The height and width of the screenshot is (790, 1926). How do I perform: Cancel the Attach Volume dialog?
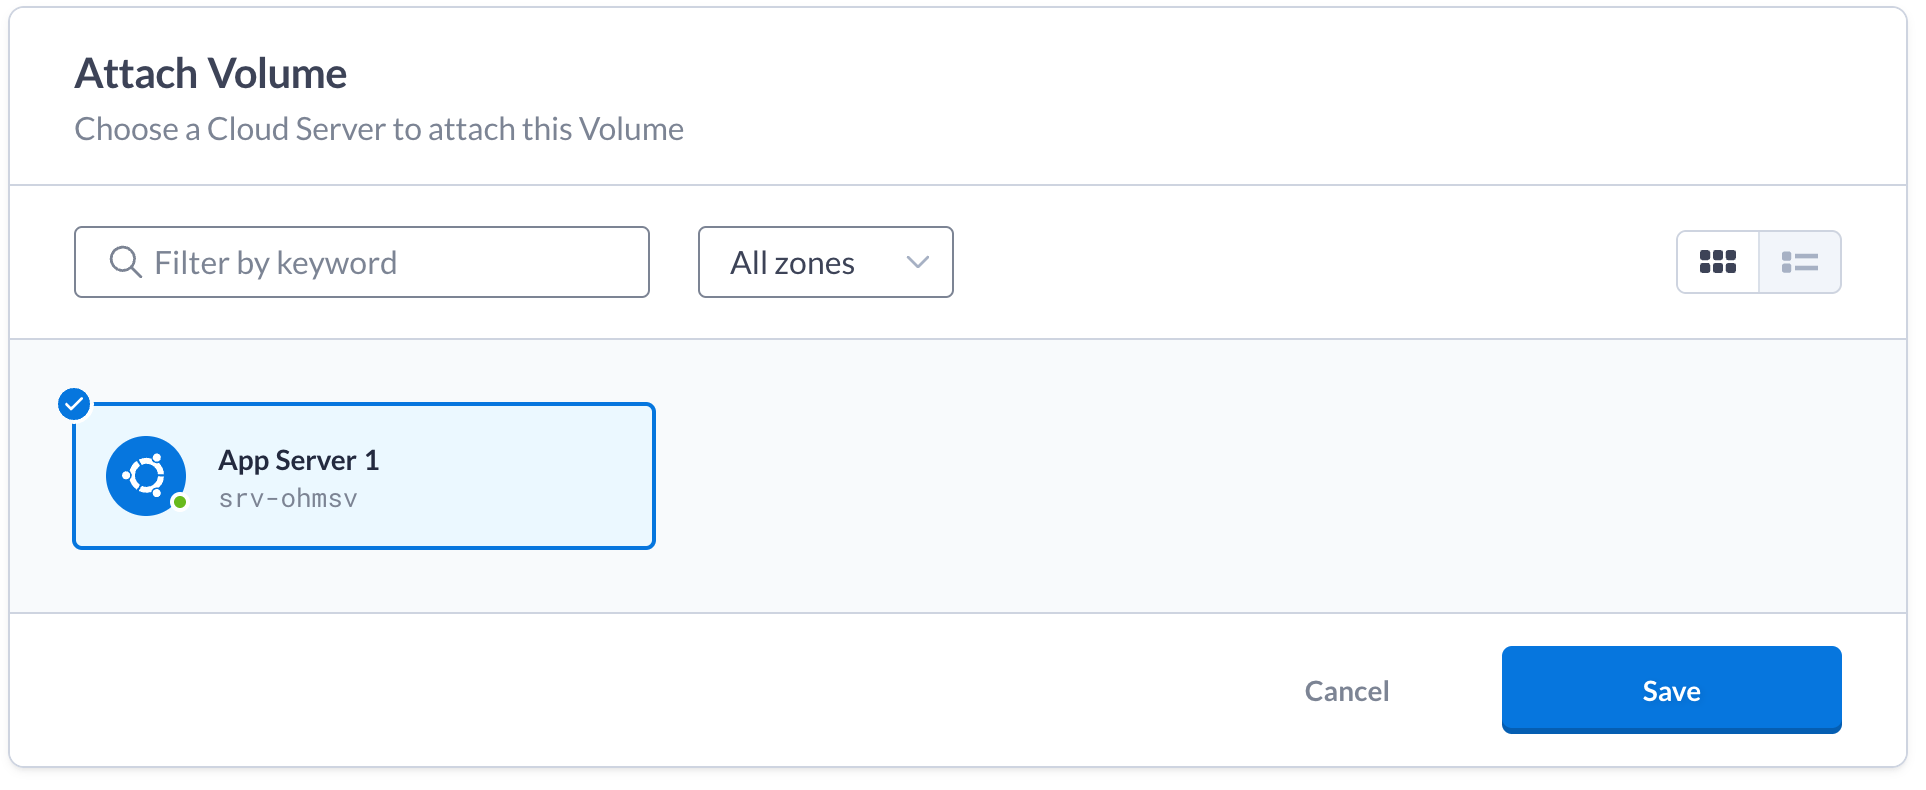tap(1347, 691)
